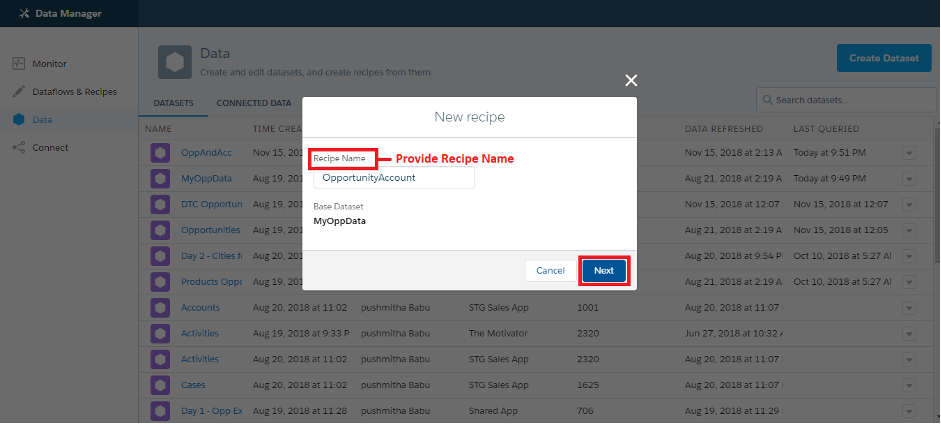This screenshot has height=424, width=941.
Task: Click the OppAndAcc dataset icon
Action: tap(160, 153)
